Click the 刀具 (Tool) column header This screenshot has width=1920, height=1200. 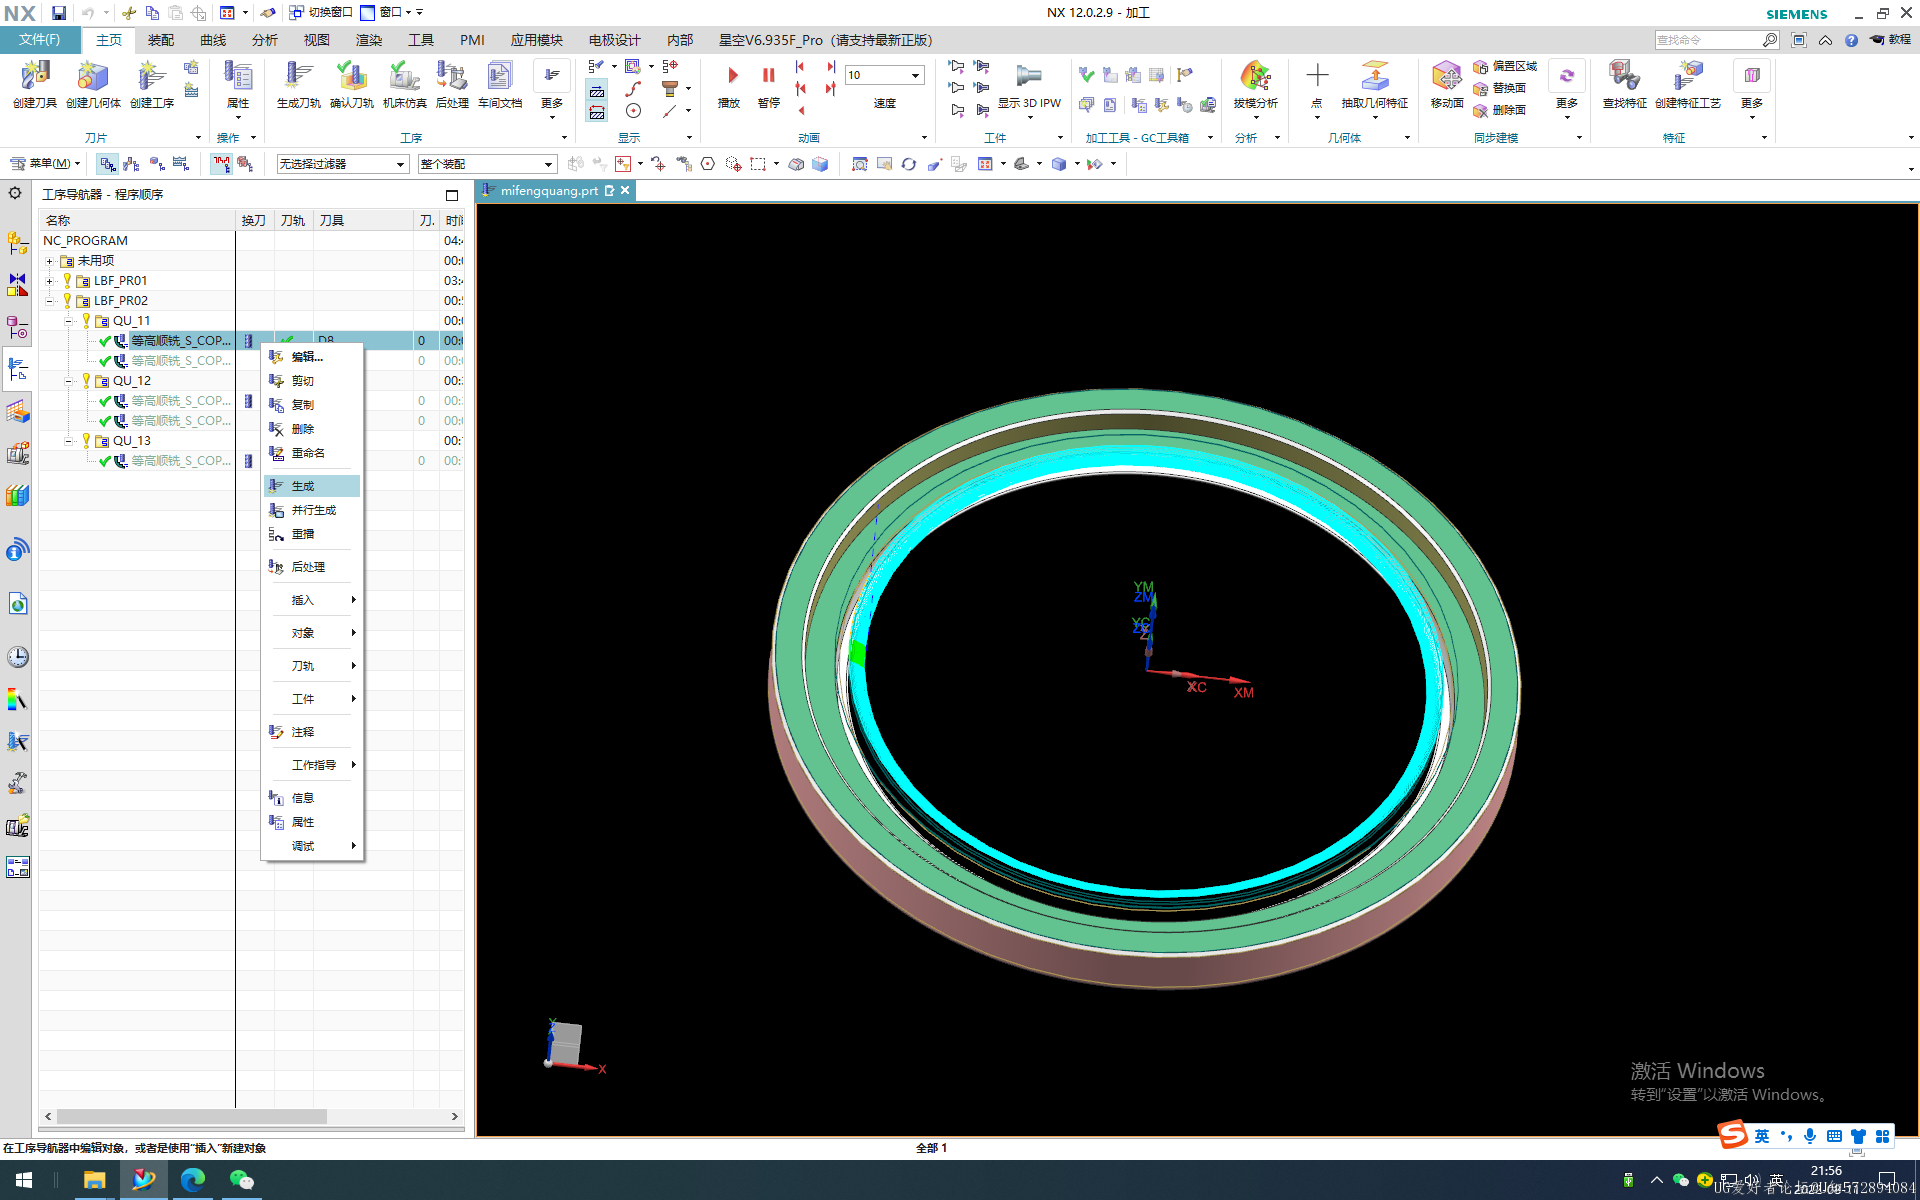[364, 220]
